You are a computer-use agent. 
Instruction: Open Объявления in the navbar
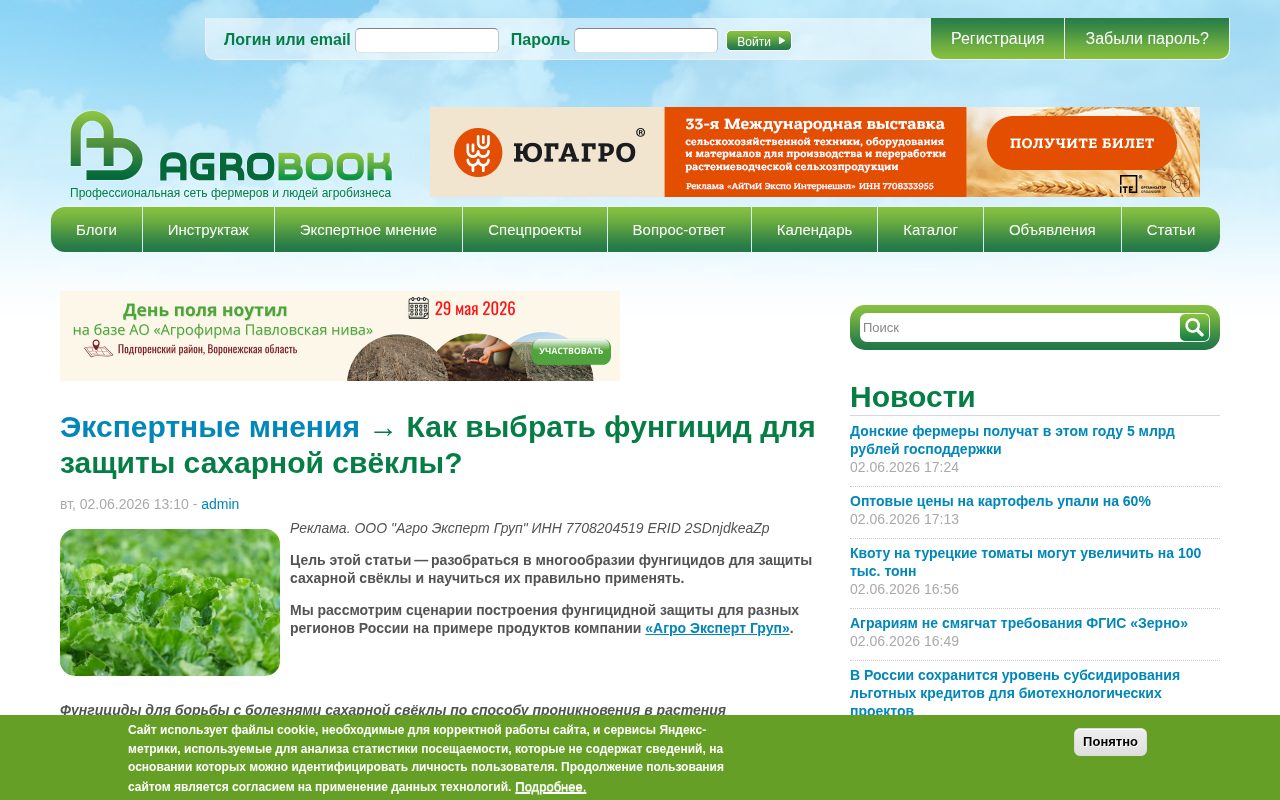click(1052, 230)
